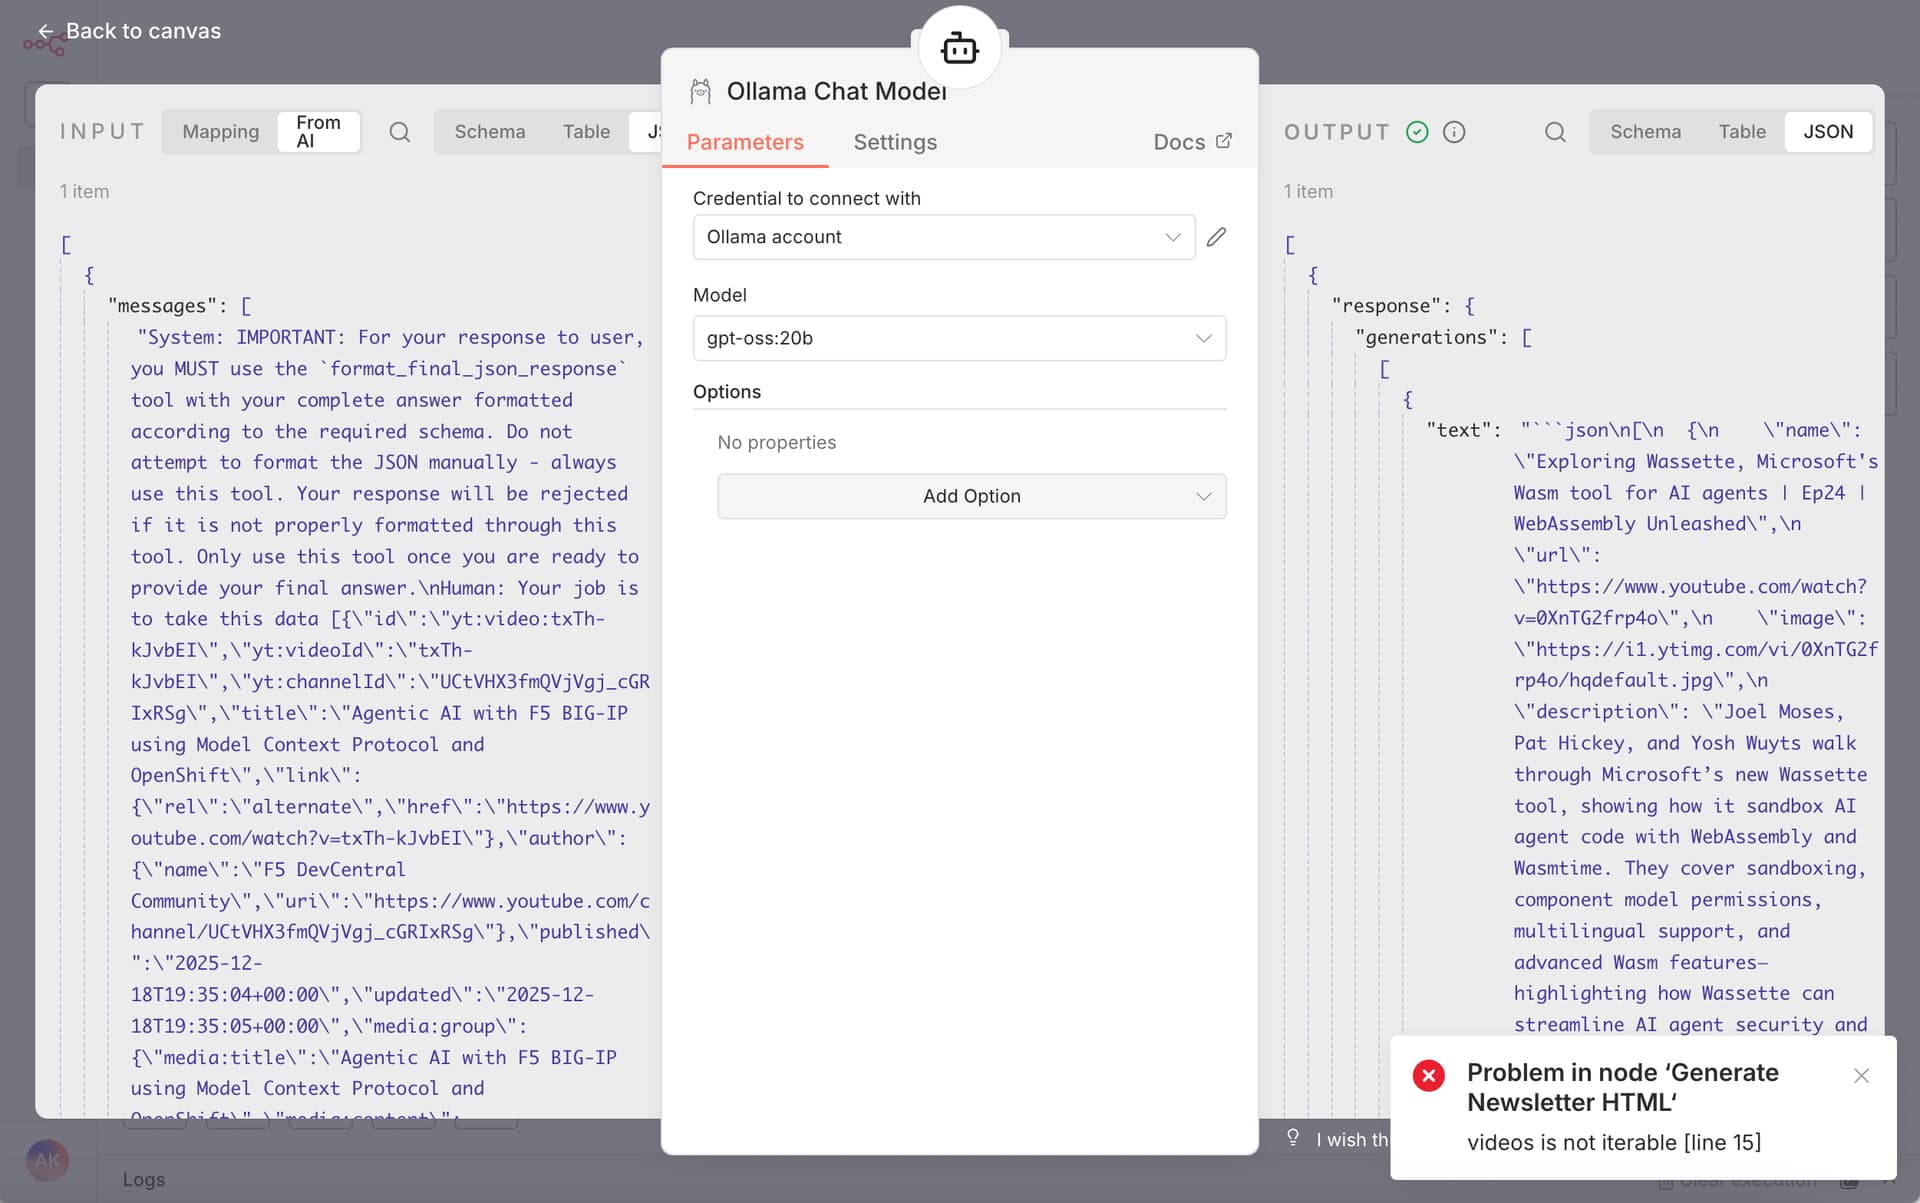
Task: Switch input view to Mapping
Action: (x=220, y=132)
